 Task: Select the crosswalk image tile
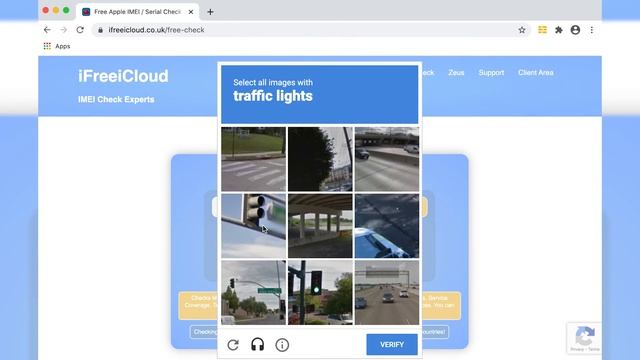pyautogui.click(x=253, y=159)
